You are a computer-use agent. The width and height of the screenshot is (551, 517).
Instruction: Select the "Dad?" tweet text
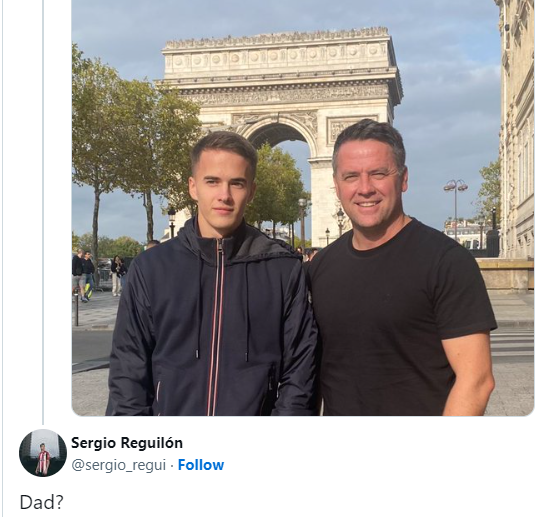pyautogui.click(x=41, y=502)
